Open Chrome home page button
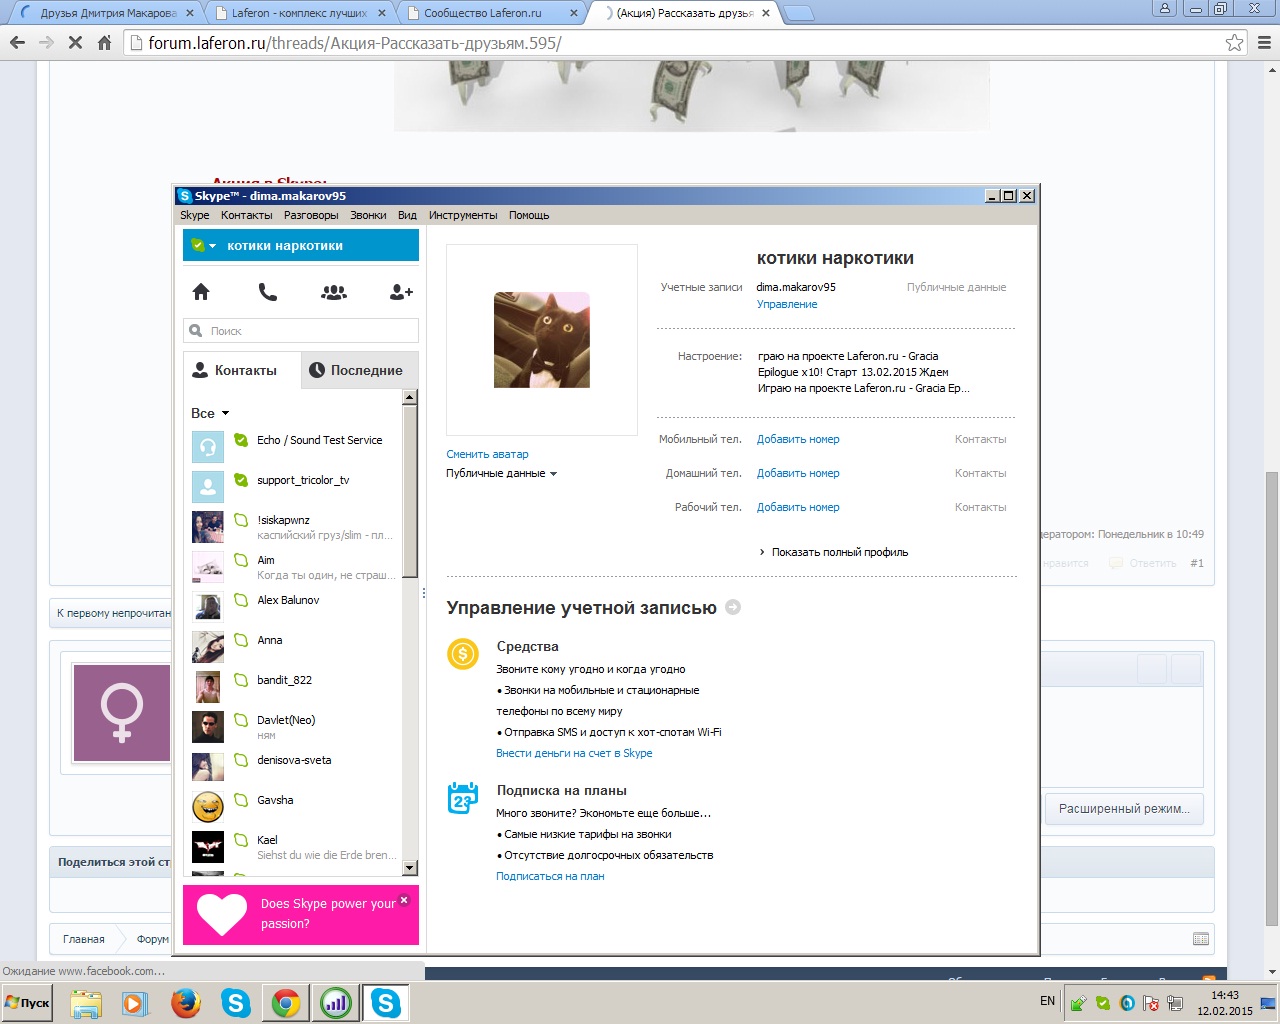Screen dimensions: 1280x1024 click(104, 43)
